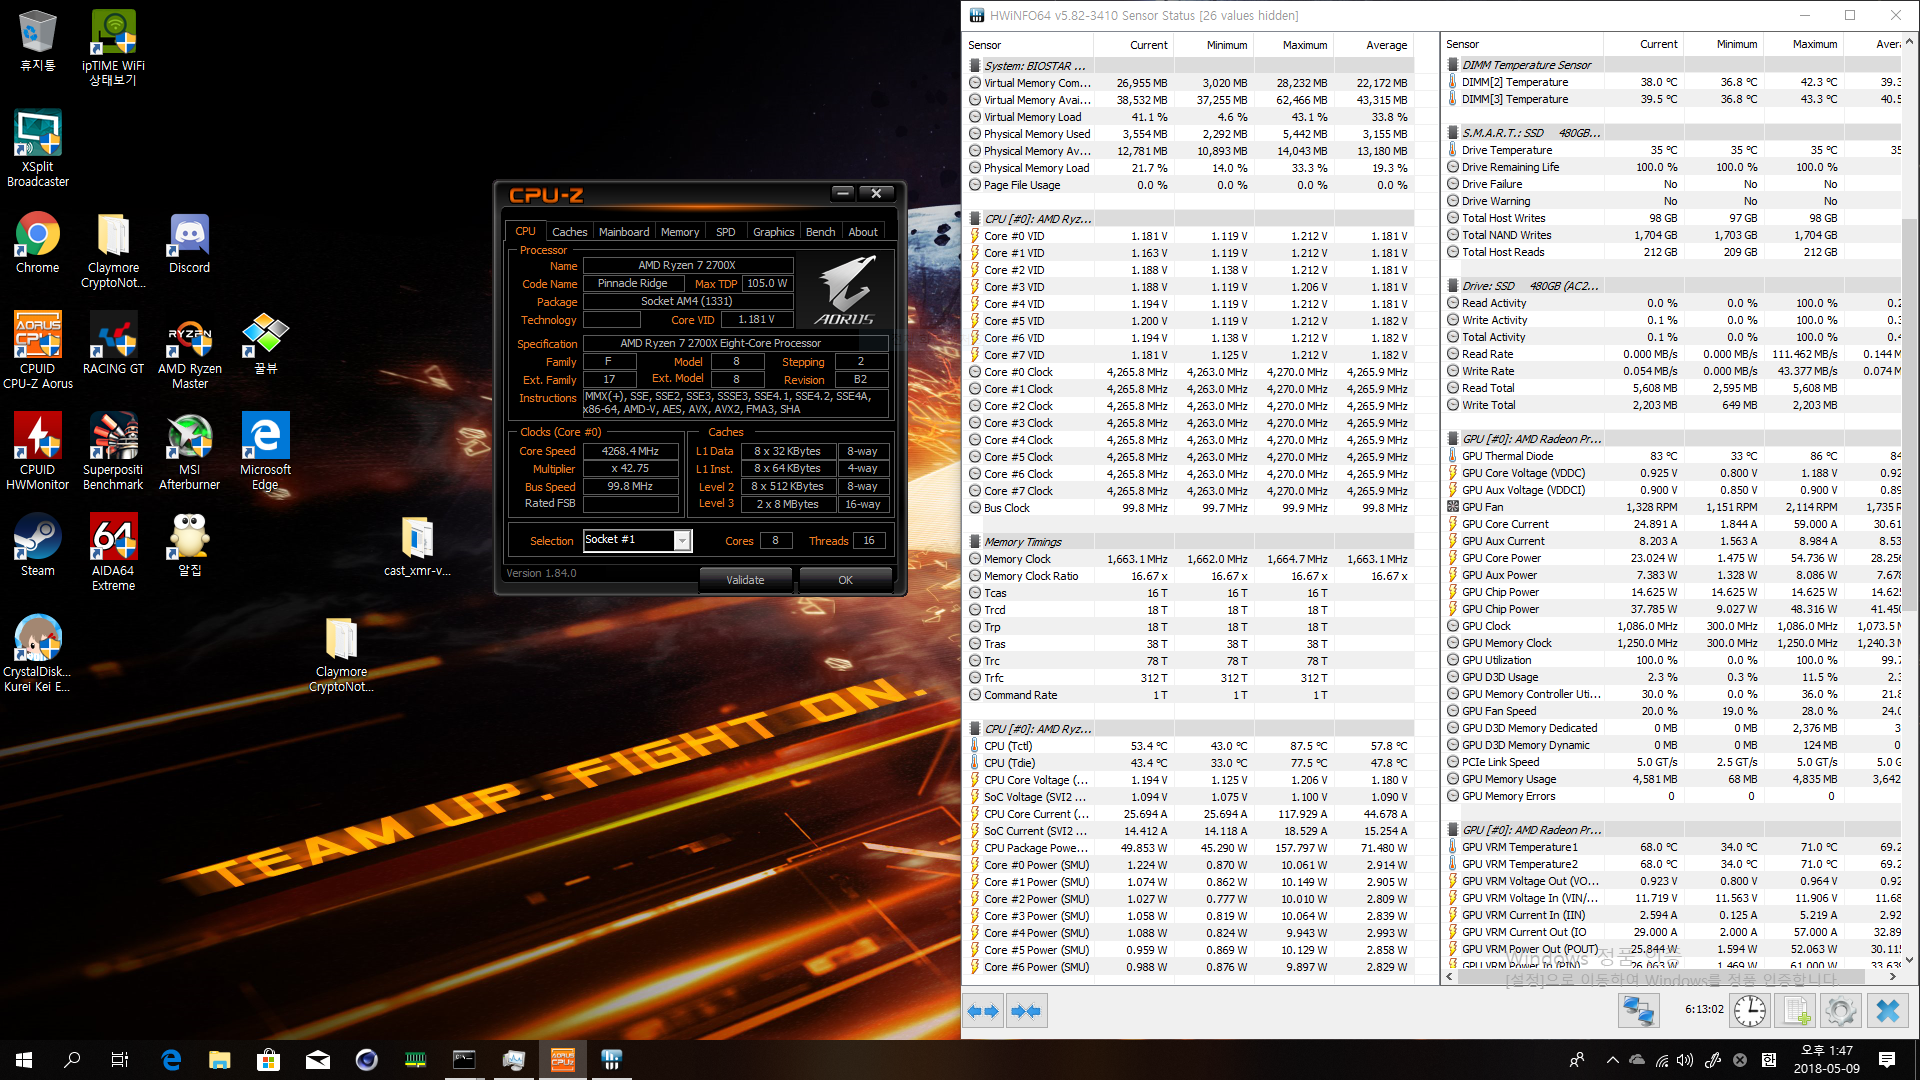Screen dimensions: 1920x1080
Task: Open Action Center notifications icon
Action: pyautogui.click(x=1887, y=1059)
